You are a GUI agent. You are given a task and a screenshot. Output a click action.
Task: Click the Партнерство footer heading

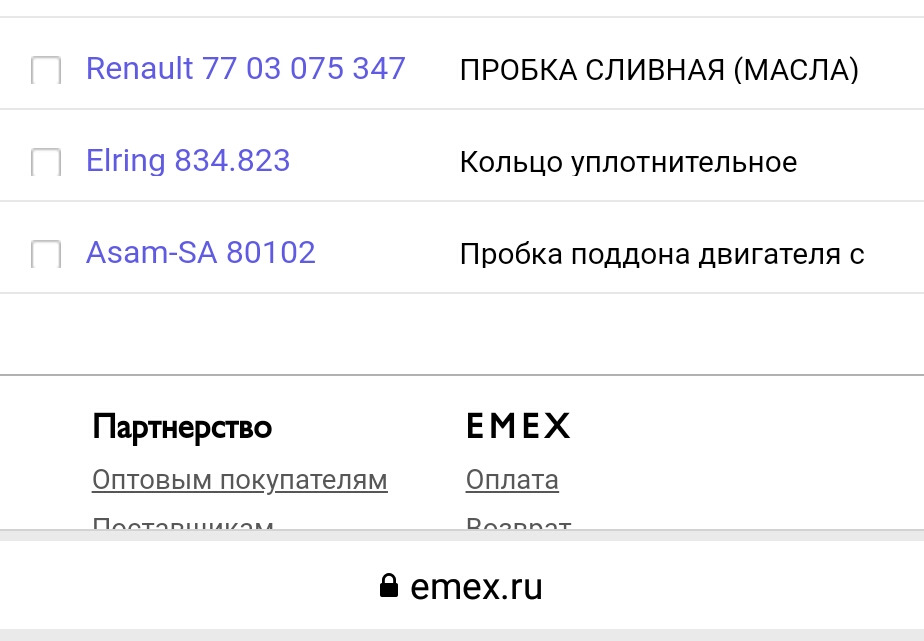point(181,426)
